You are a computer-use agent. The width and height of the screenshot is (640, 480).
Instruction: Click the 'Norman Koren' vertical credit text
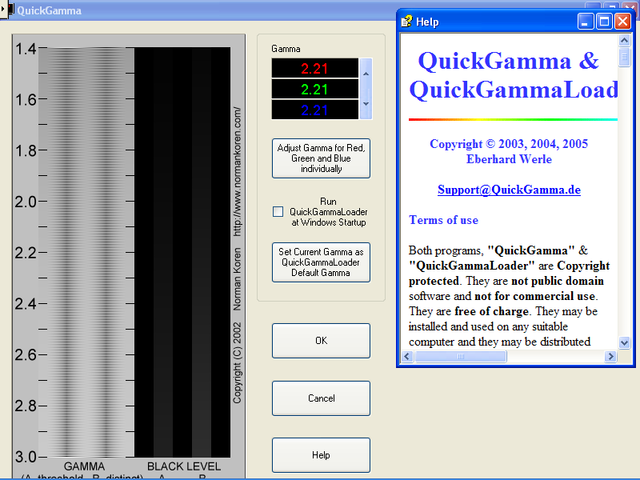coord(237,279)
